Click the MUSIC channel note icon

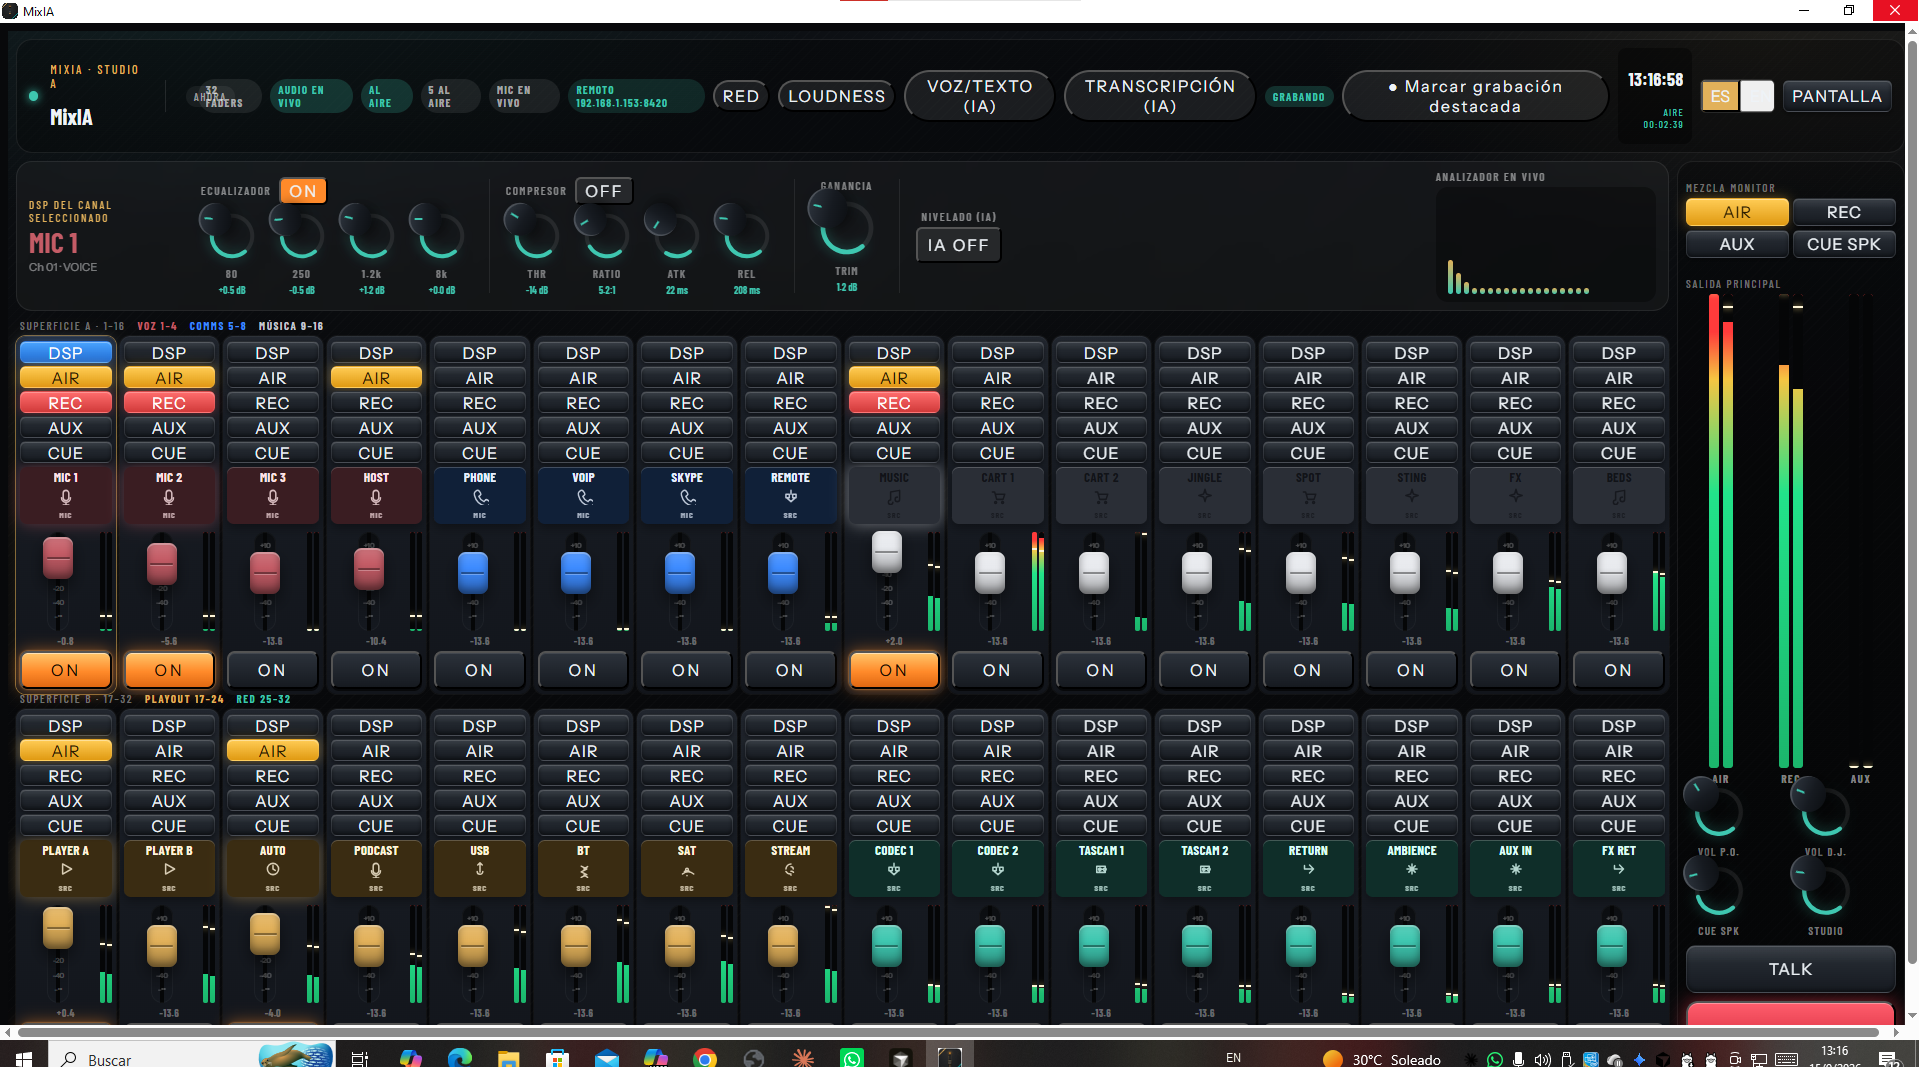point(894,497)
